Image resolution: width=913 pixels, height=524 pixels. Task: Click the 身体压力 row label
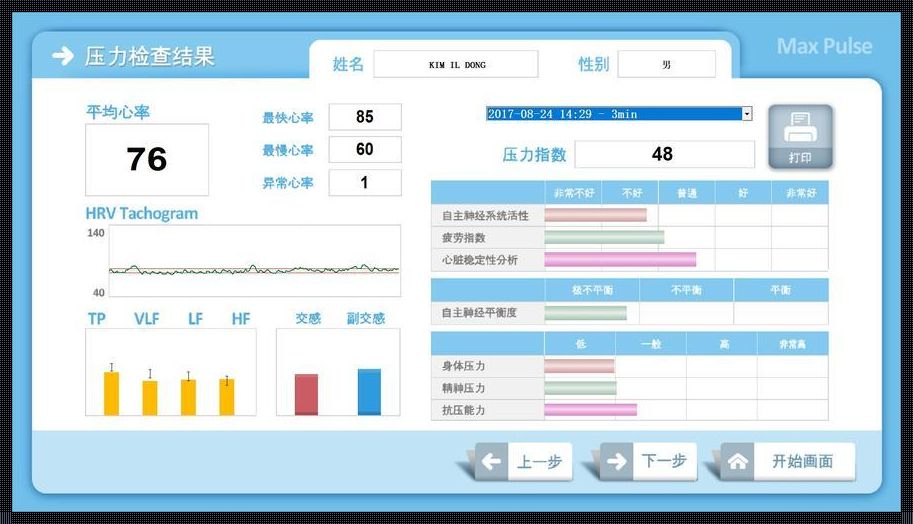click(x=463, y=366)
